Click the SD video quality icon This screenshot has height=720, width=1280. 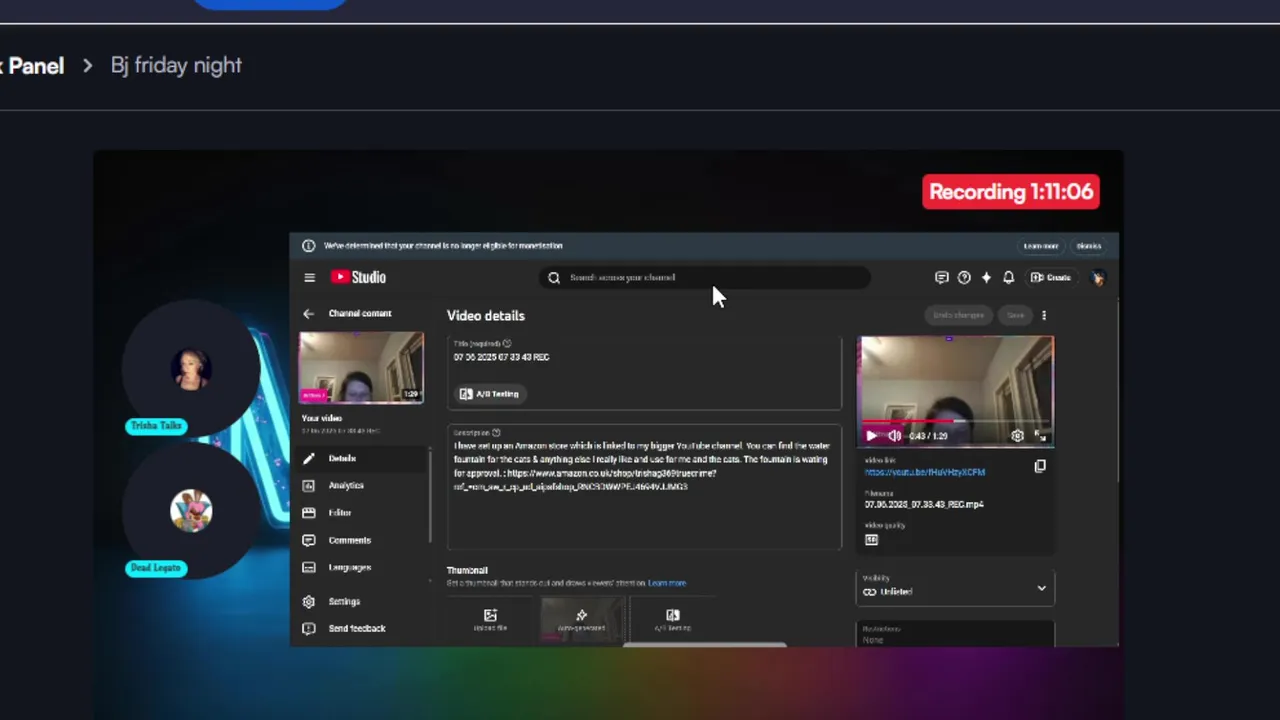(x=871, y=540)
